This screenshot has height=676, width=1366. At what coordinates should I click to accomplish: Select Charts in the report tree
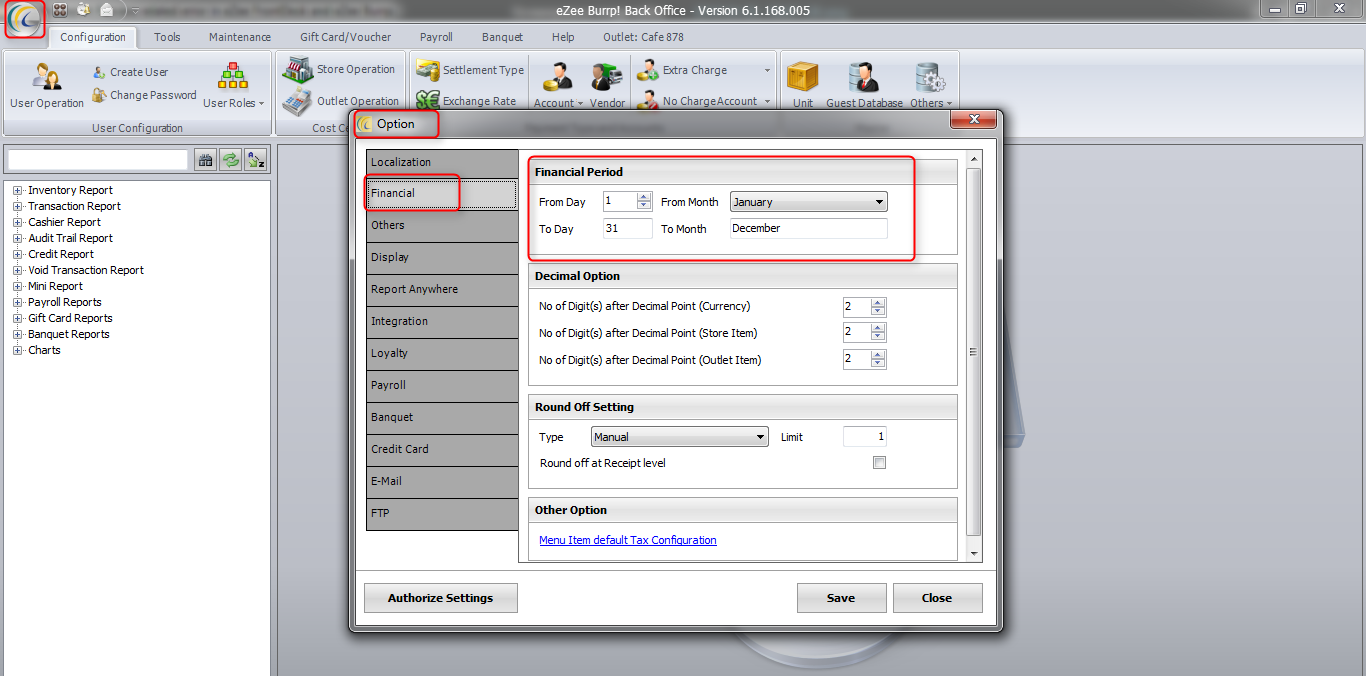pyautogui.click(x=44, y=350)
